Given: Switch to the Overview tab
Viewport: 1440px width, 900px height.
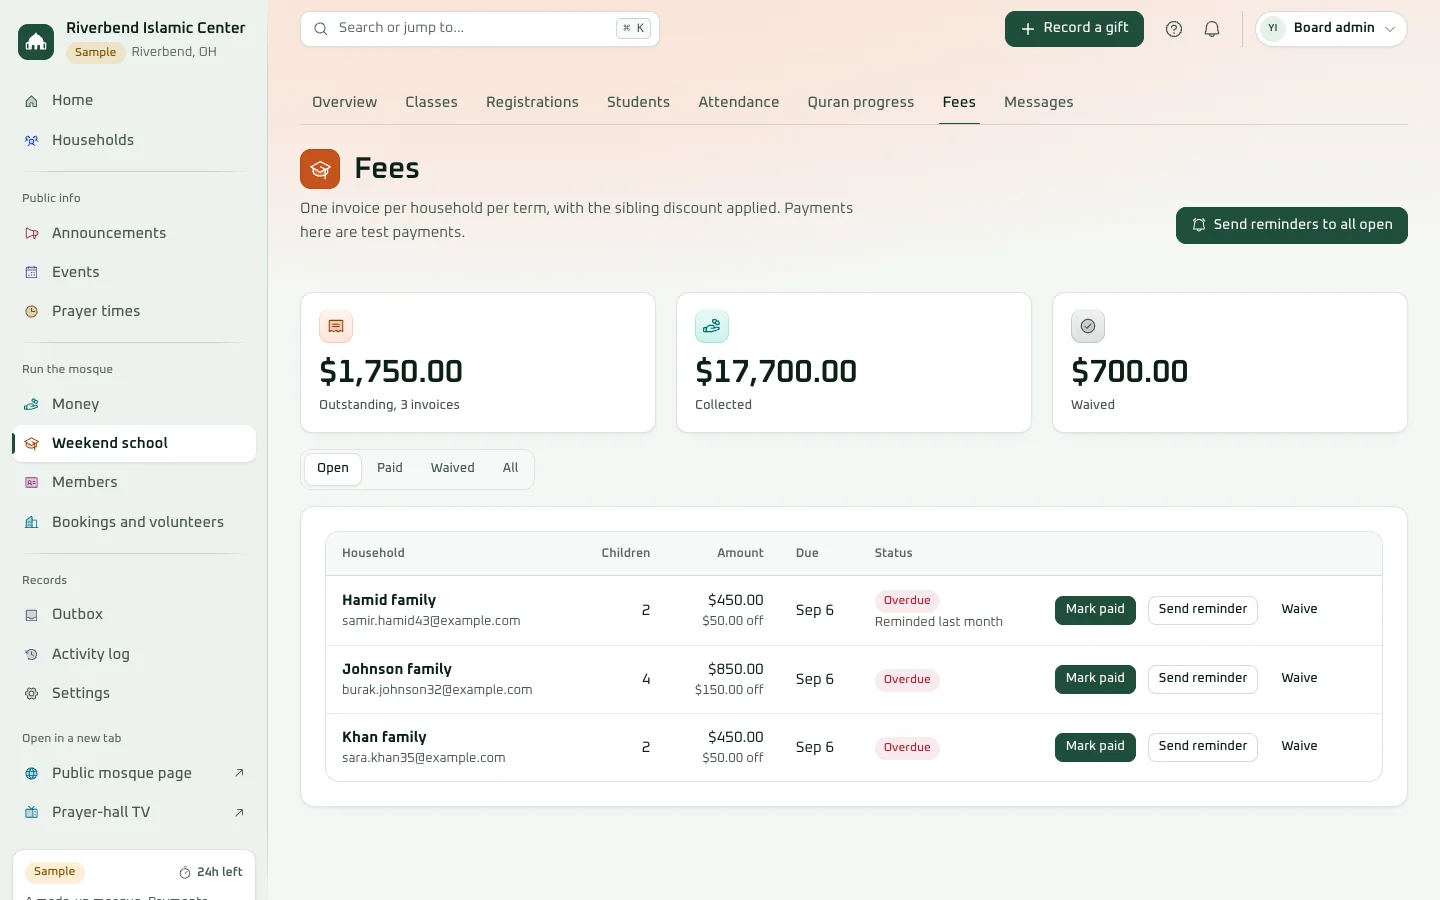Looking at the screenshot, I should point(344,102).
